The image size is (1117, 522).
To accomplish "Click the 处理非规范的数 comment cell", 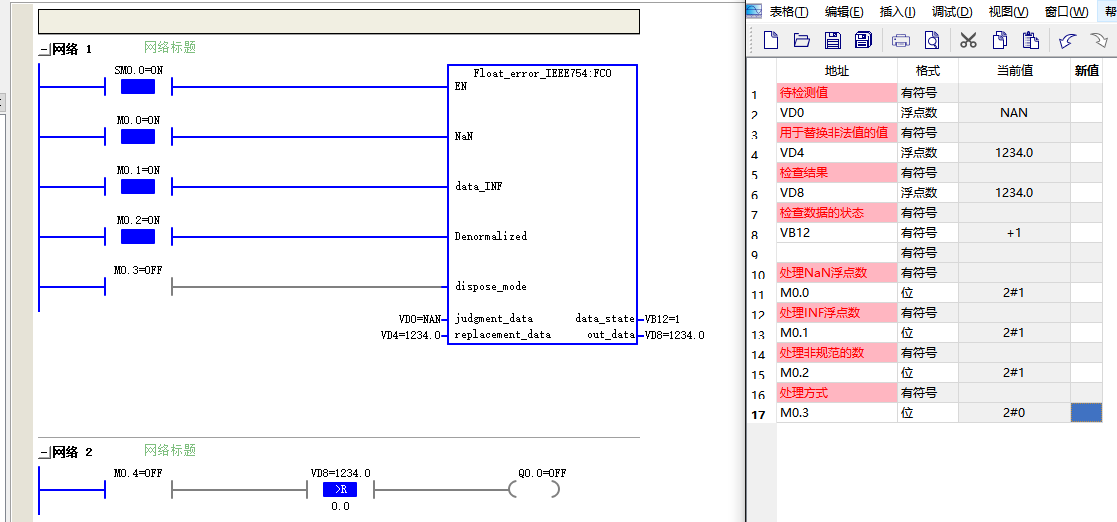I will coord(837,353).
